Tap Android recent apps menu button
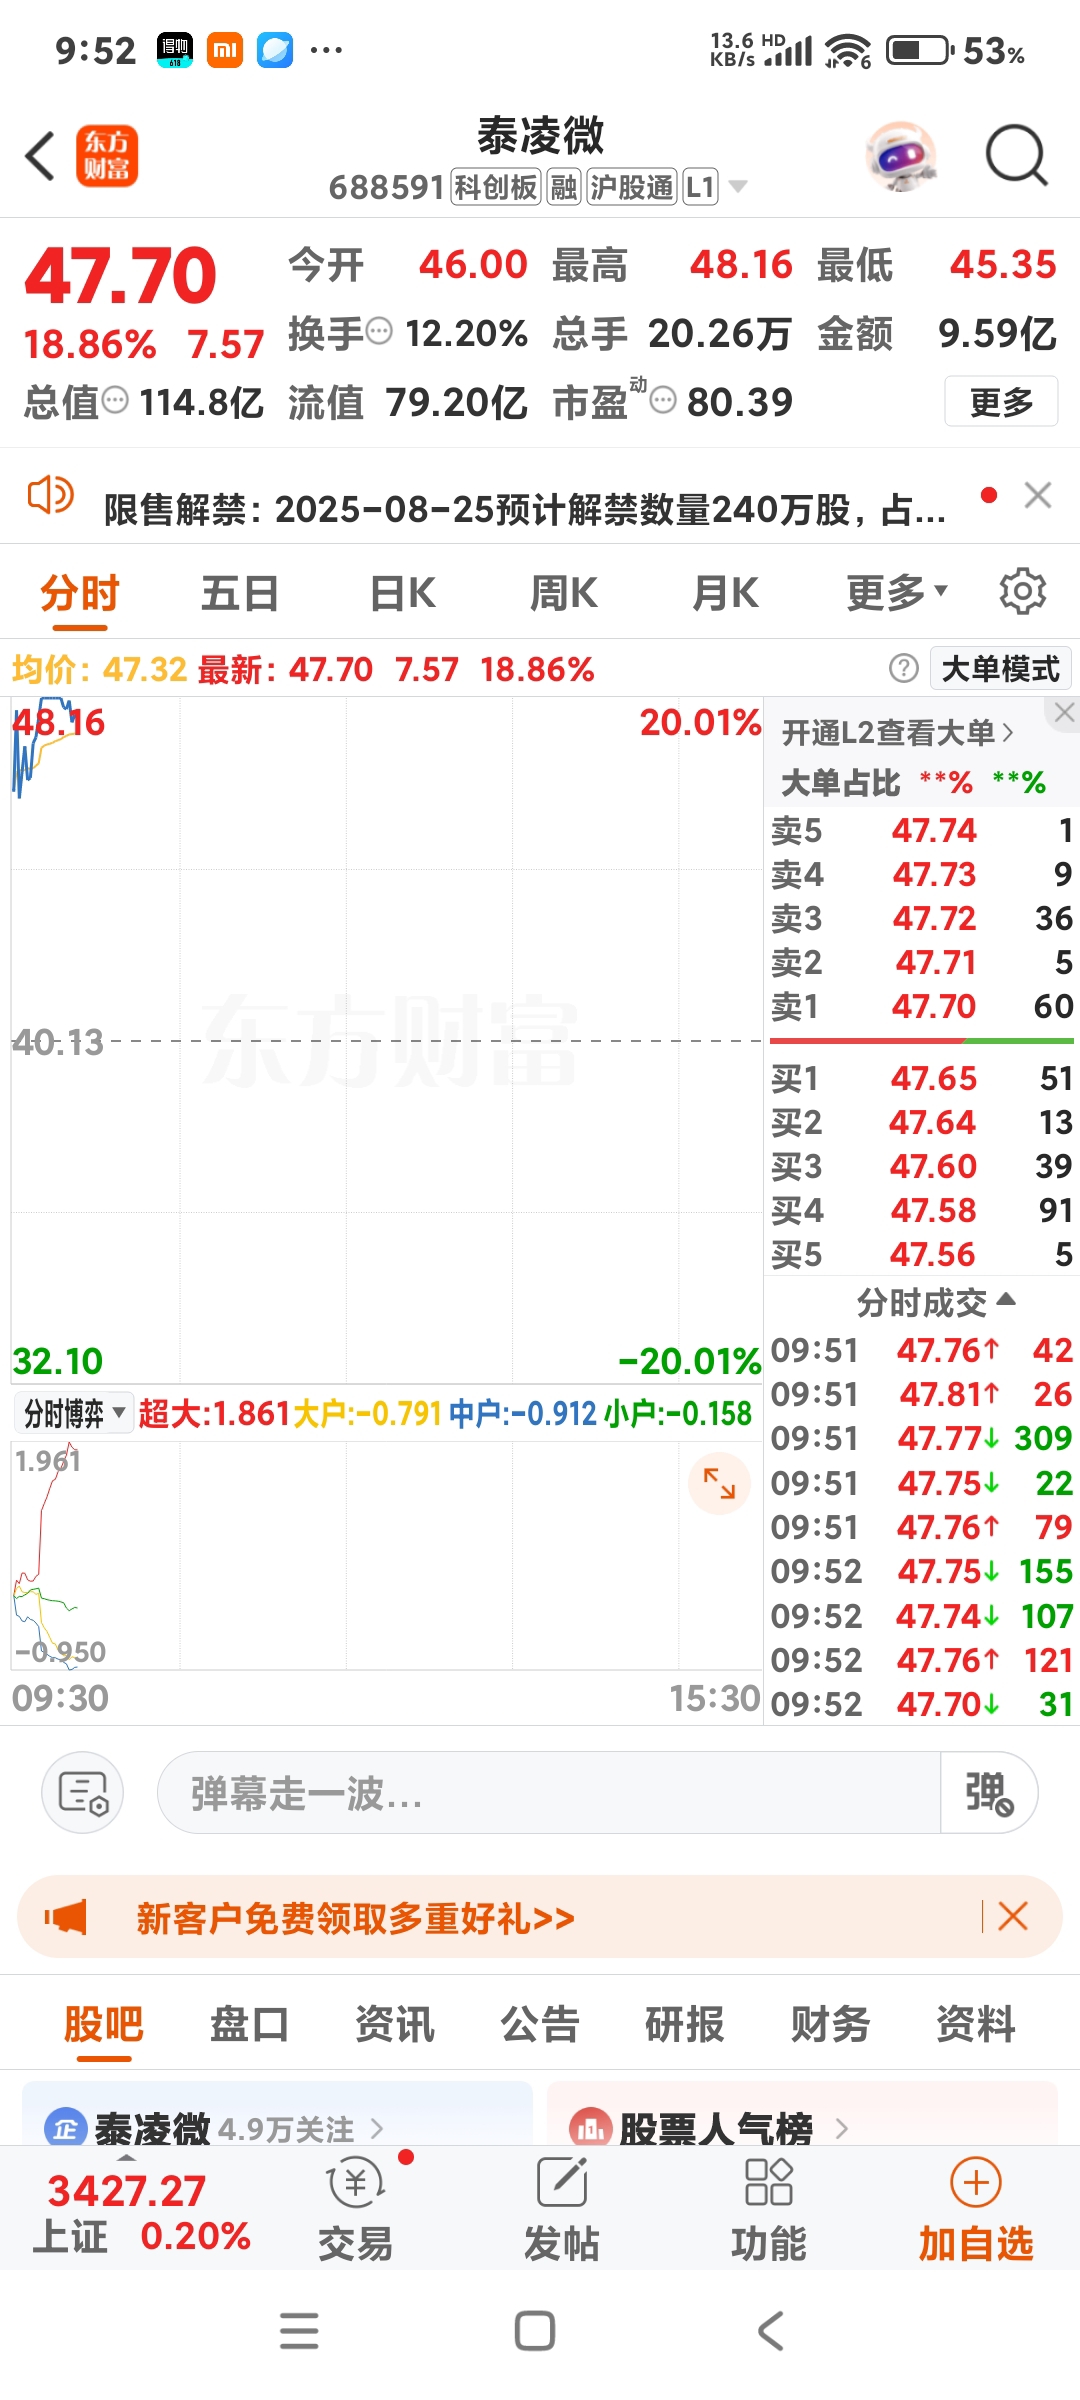 299,2331
